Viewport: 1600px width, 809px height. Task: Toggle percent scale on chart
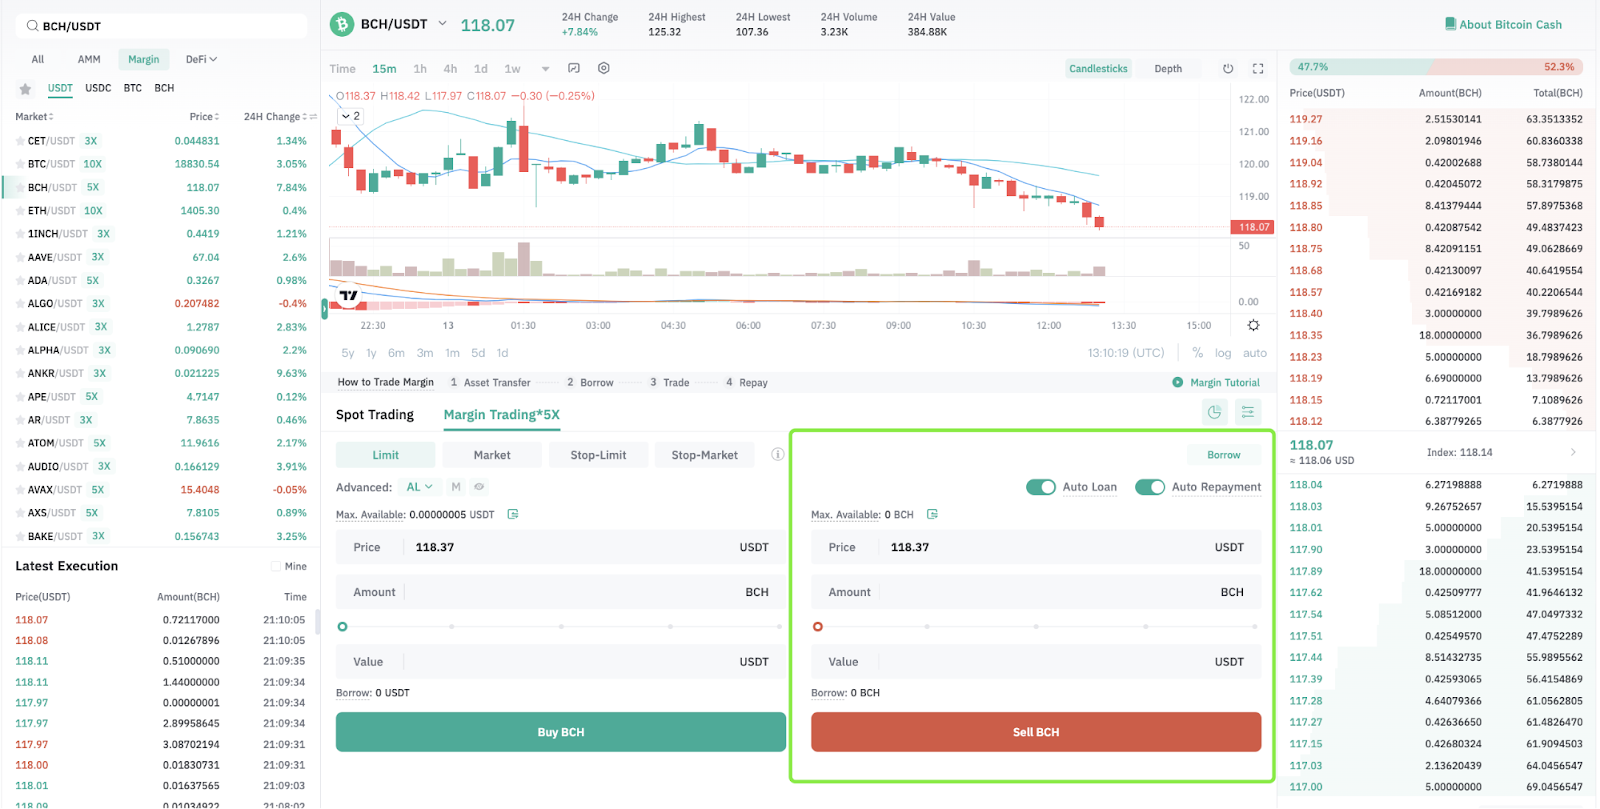coord(1197,353)
